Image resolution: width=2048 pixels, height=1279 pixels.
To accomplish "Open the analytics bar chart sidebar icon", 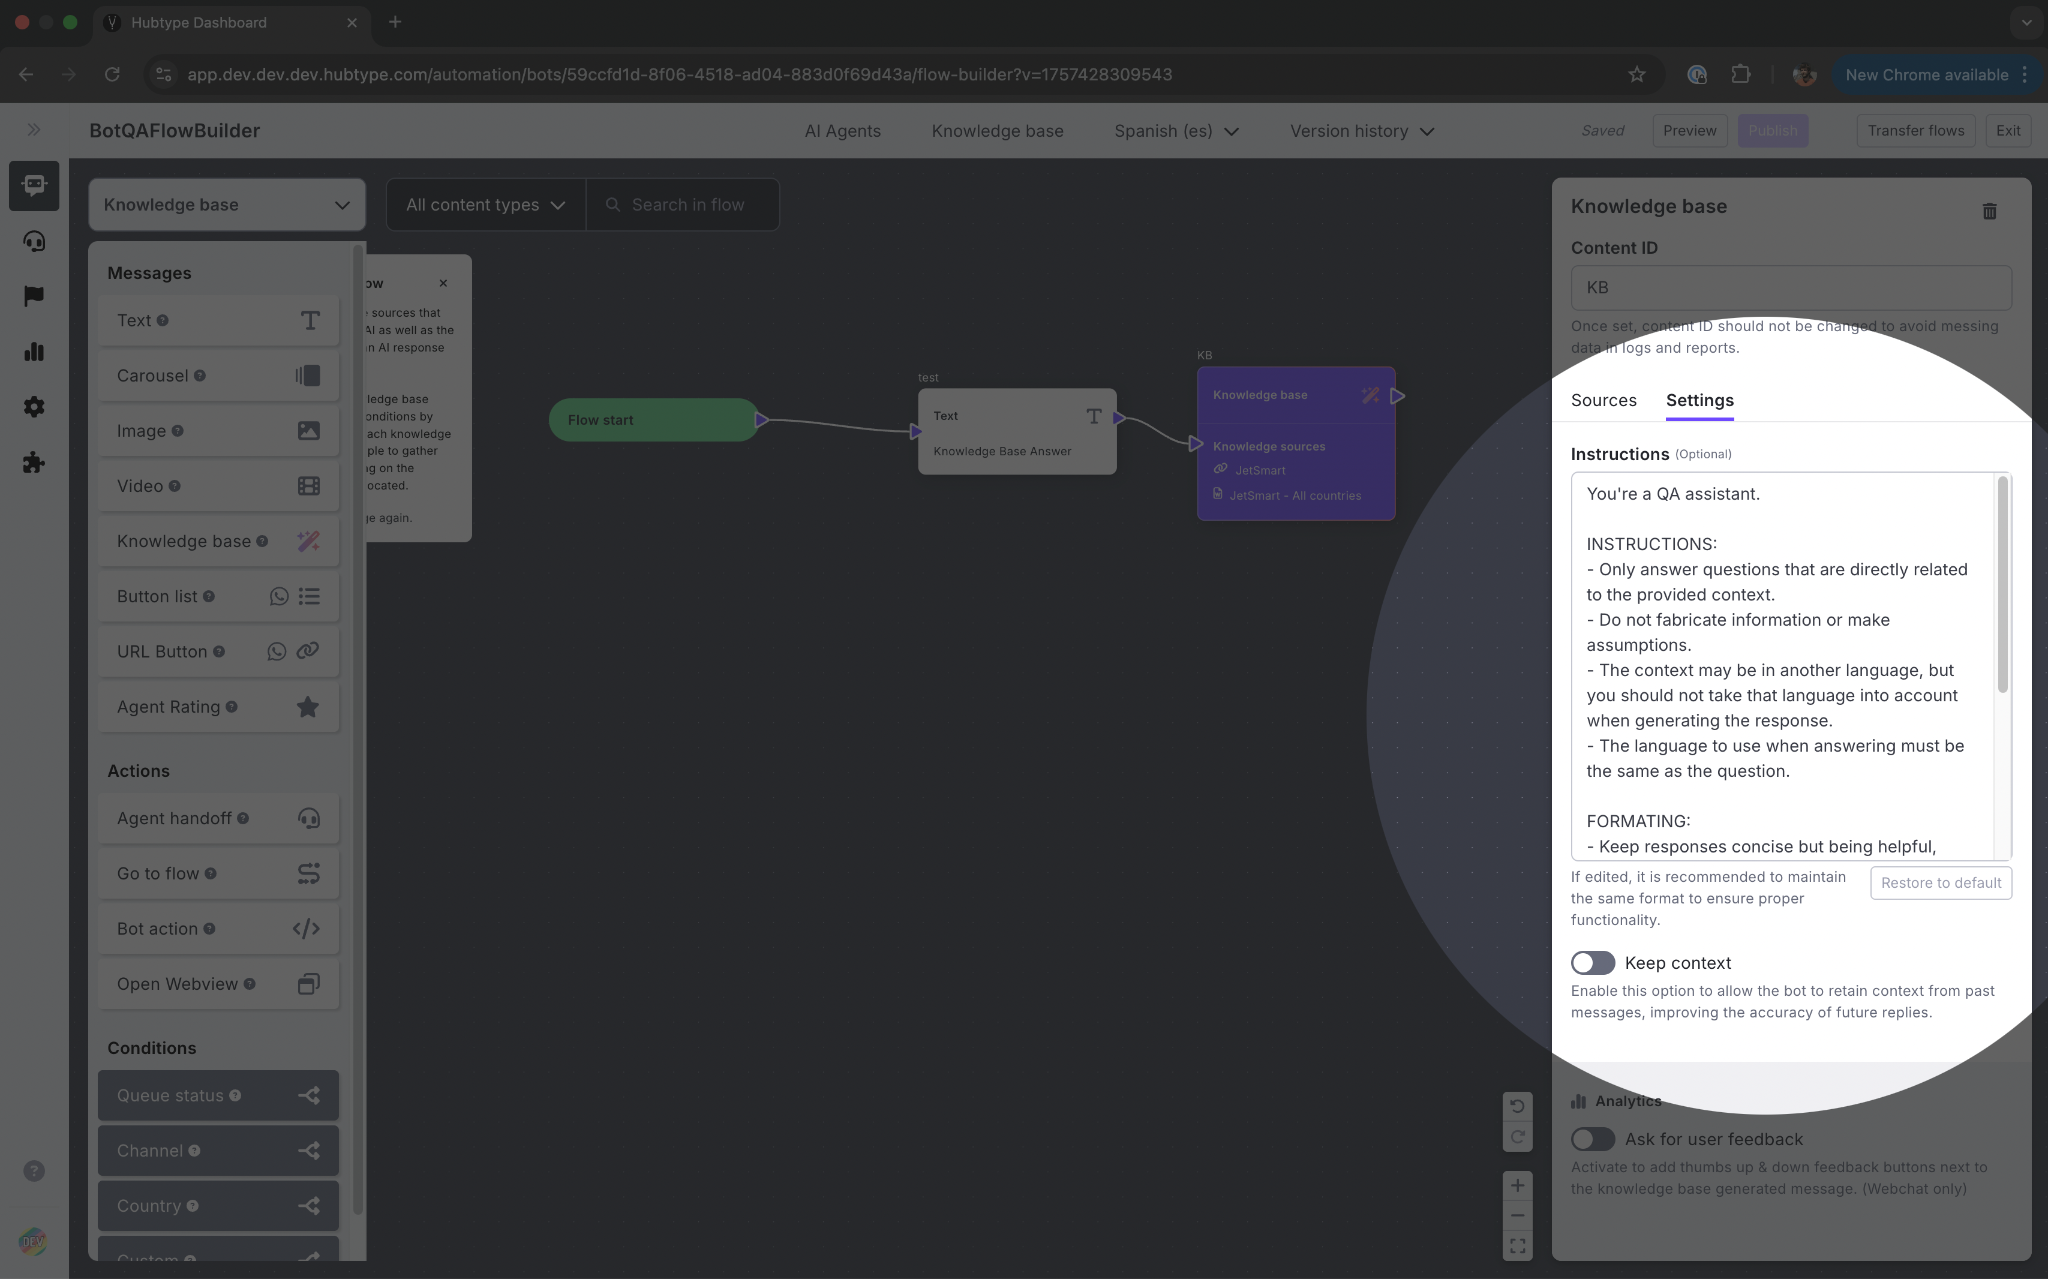I will (x=34, y=352).
